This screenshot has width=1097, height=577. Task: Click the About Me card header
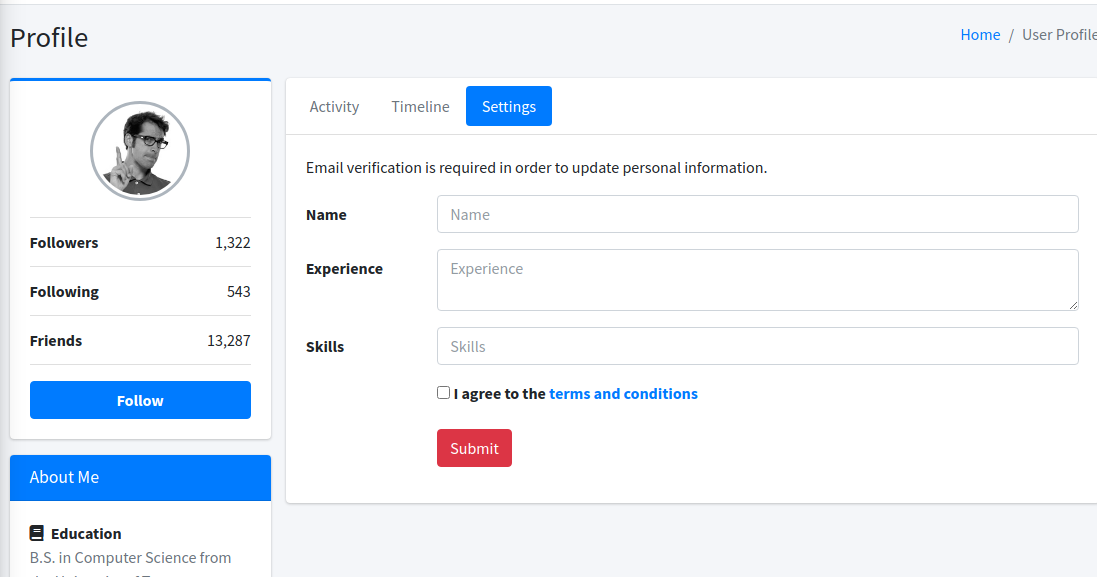click(140, 478)
